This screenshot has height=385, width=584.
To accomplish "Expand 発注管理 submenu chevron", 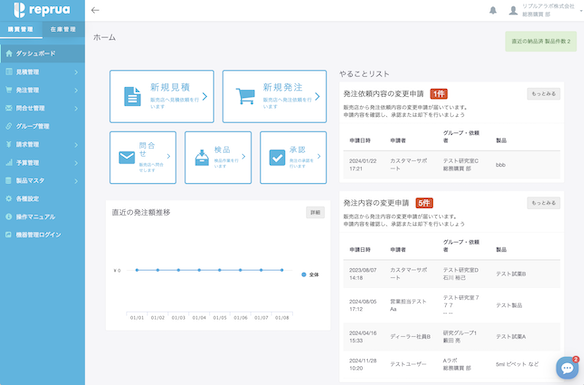I will pos(76,90).
